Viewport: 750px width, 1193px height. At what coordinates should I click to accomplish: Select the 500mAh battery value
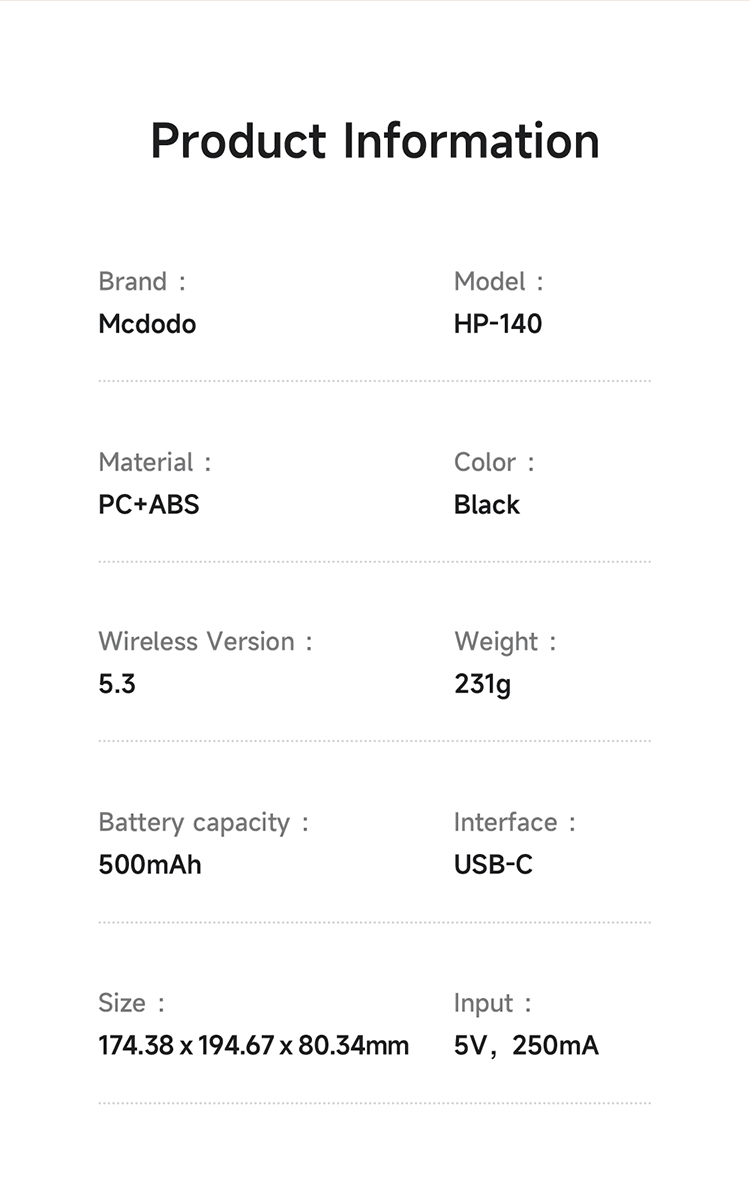(150, 865)
